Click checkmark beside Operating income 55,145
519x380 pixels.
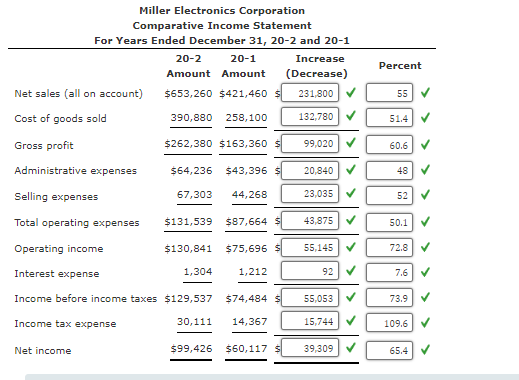tap(351, 247)
